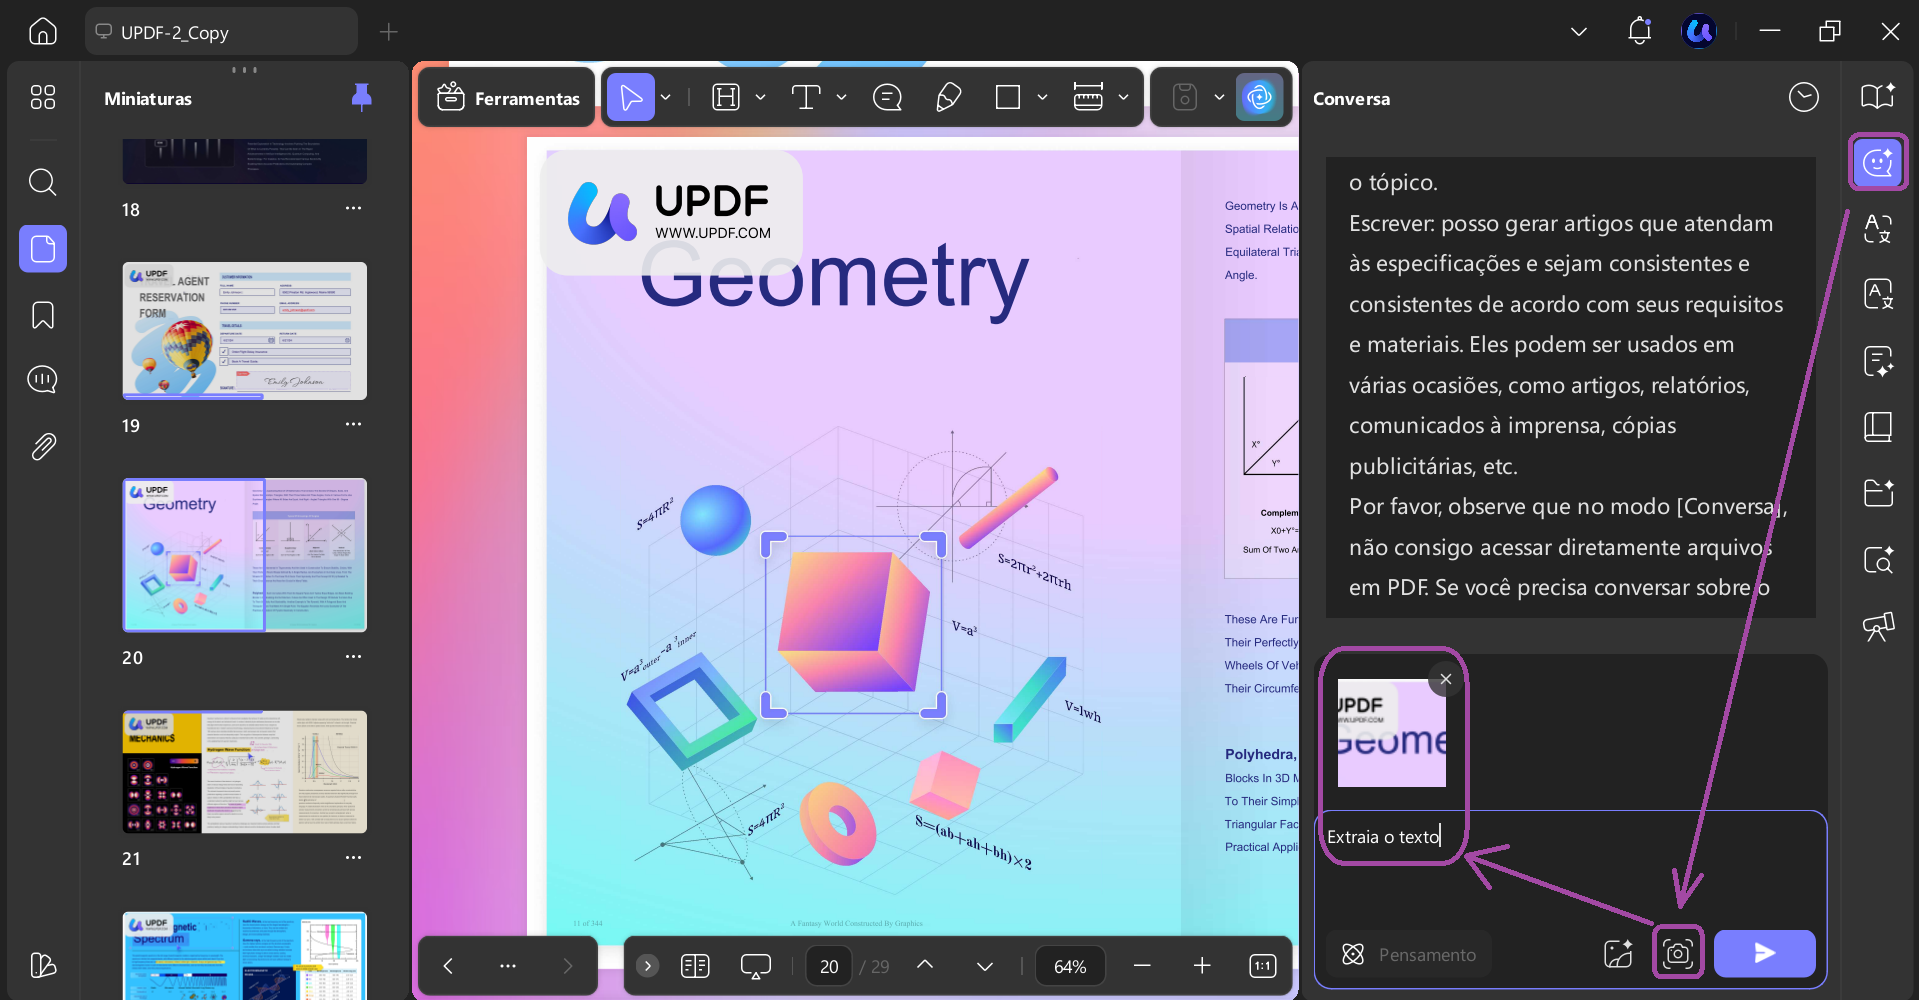The height and width of the screenshot is (1000, 1919).
Task: Remove the attached screenshot image
Action: click(1445, 679)
